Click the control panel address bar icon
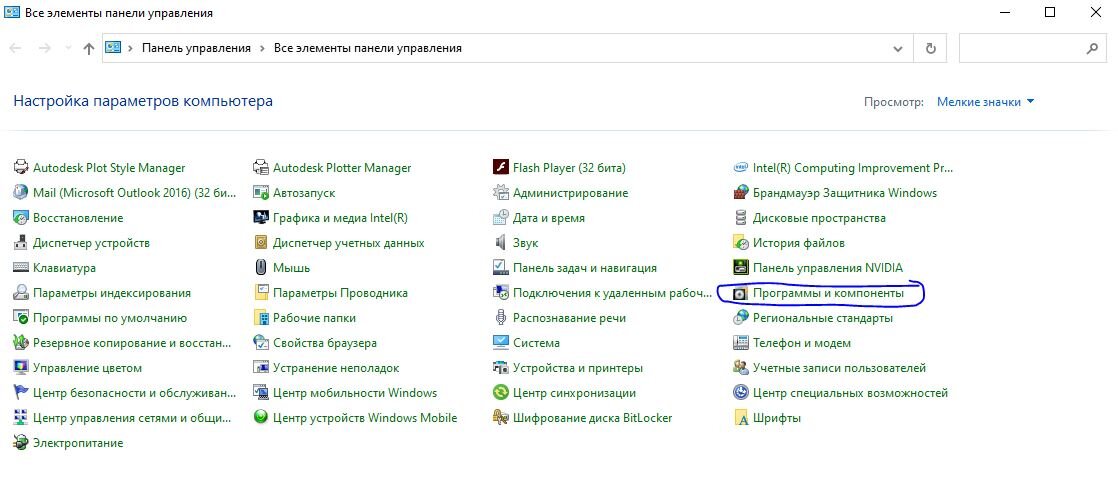Screen dimensions: 1118x500 (x=113, y=49)
